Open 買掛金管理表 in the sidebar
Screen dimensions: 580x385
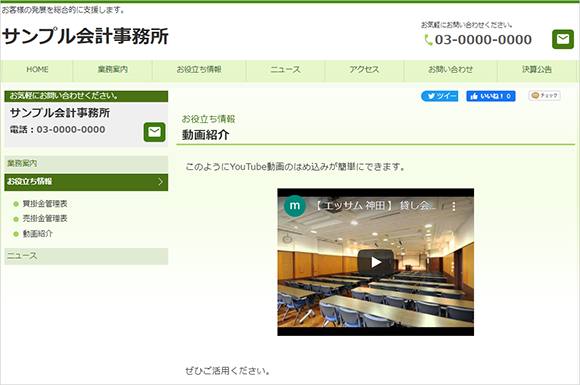tap(45, 204)
